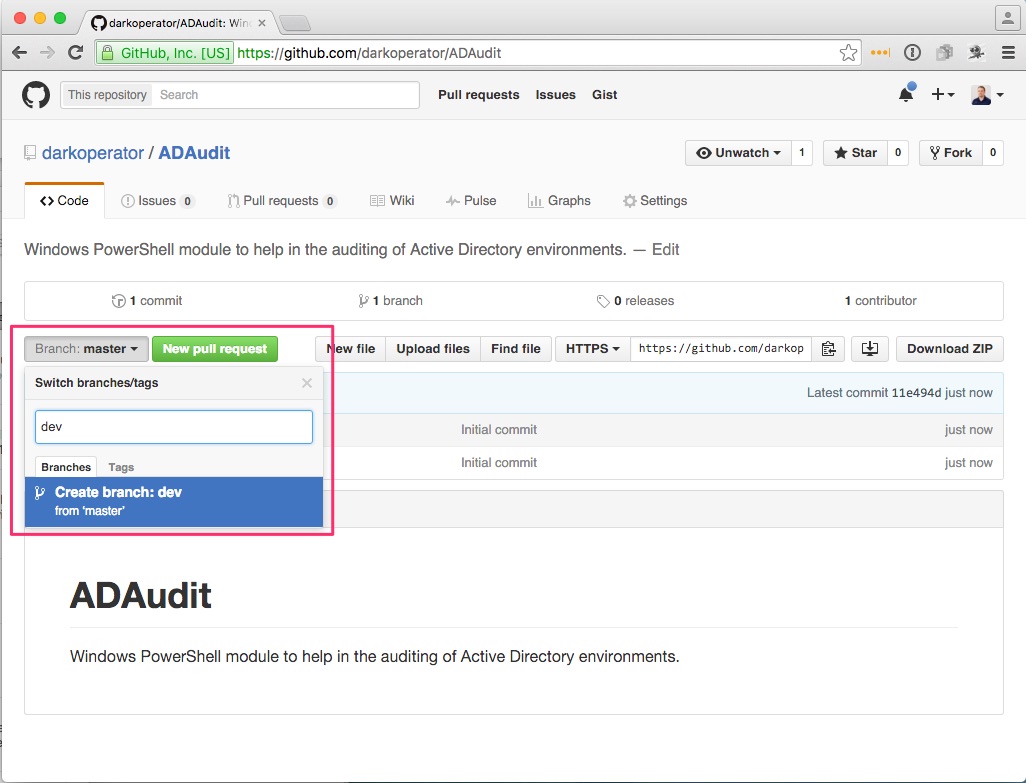The image size is (1026, 783).
Task: View the 0 releases page
Action: 635,301
